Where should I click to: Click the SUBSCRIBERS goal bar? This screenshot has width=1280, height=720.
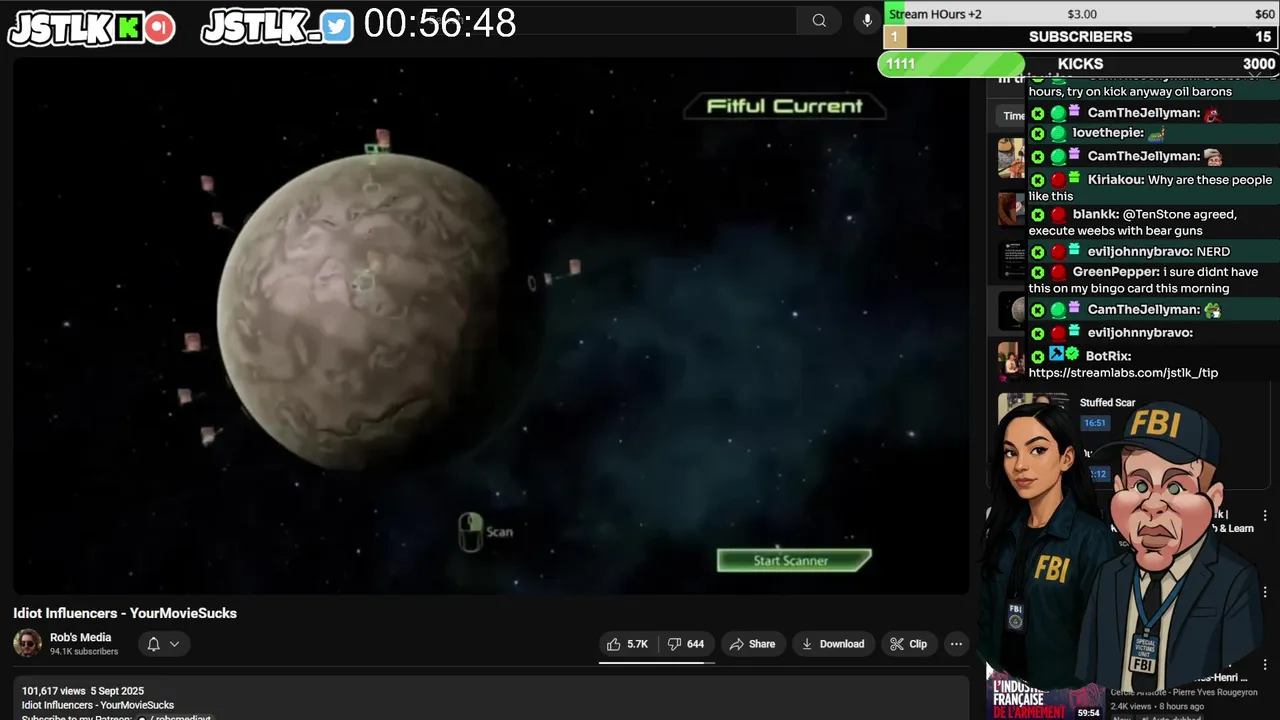pos(1081,37)
